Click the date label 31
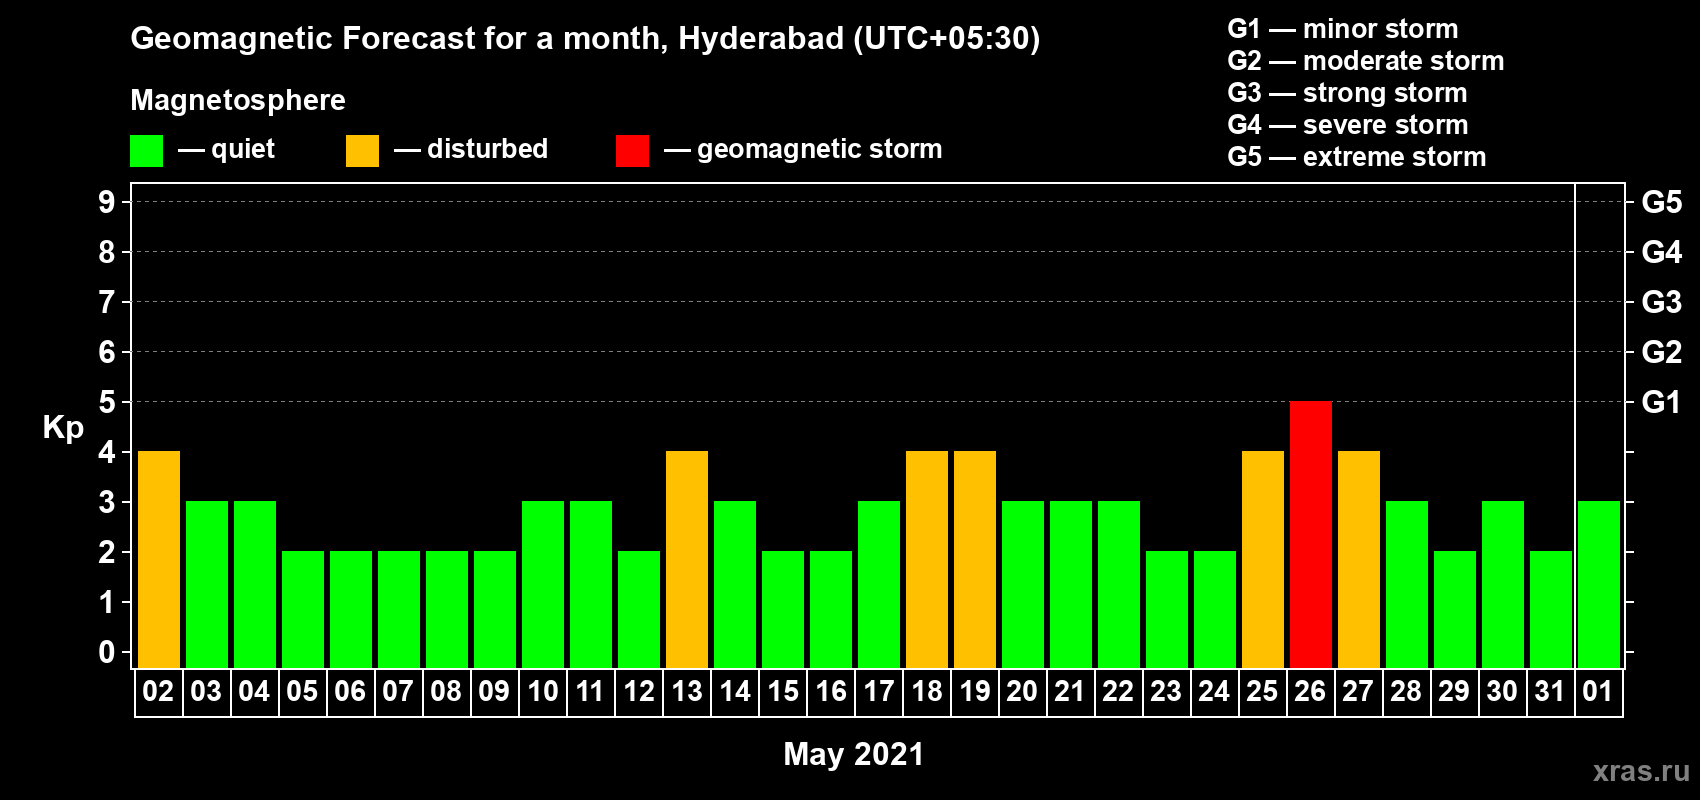The height and width of the screenshot is (800, 1700). pyautogui.click(x=1550, y=691)
